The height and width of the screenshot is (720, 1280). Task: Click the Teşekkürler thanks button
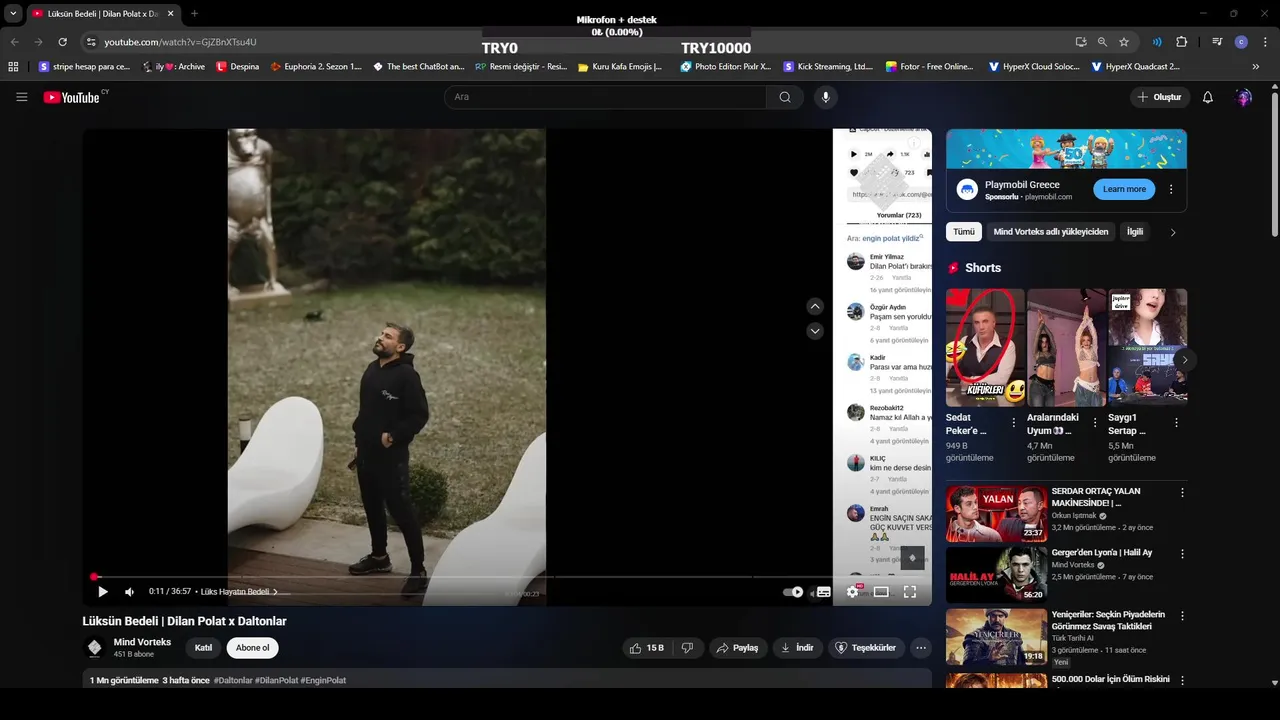pos(866,648)
